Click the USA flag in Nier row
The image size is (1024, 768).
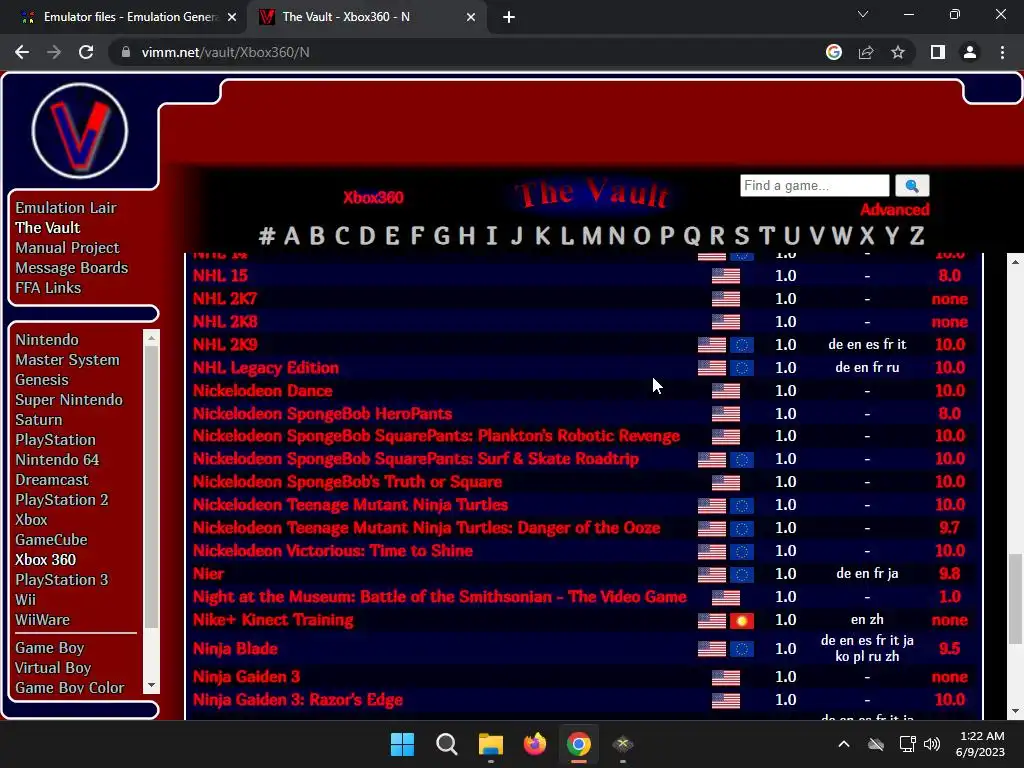point(712,575)
